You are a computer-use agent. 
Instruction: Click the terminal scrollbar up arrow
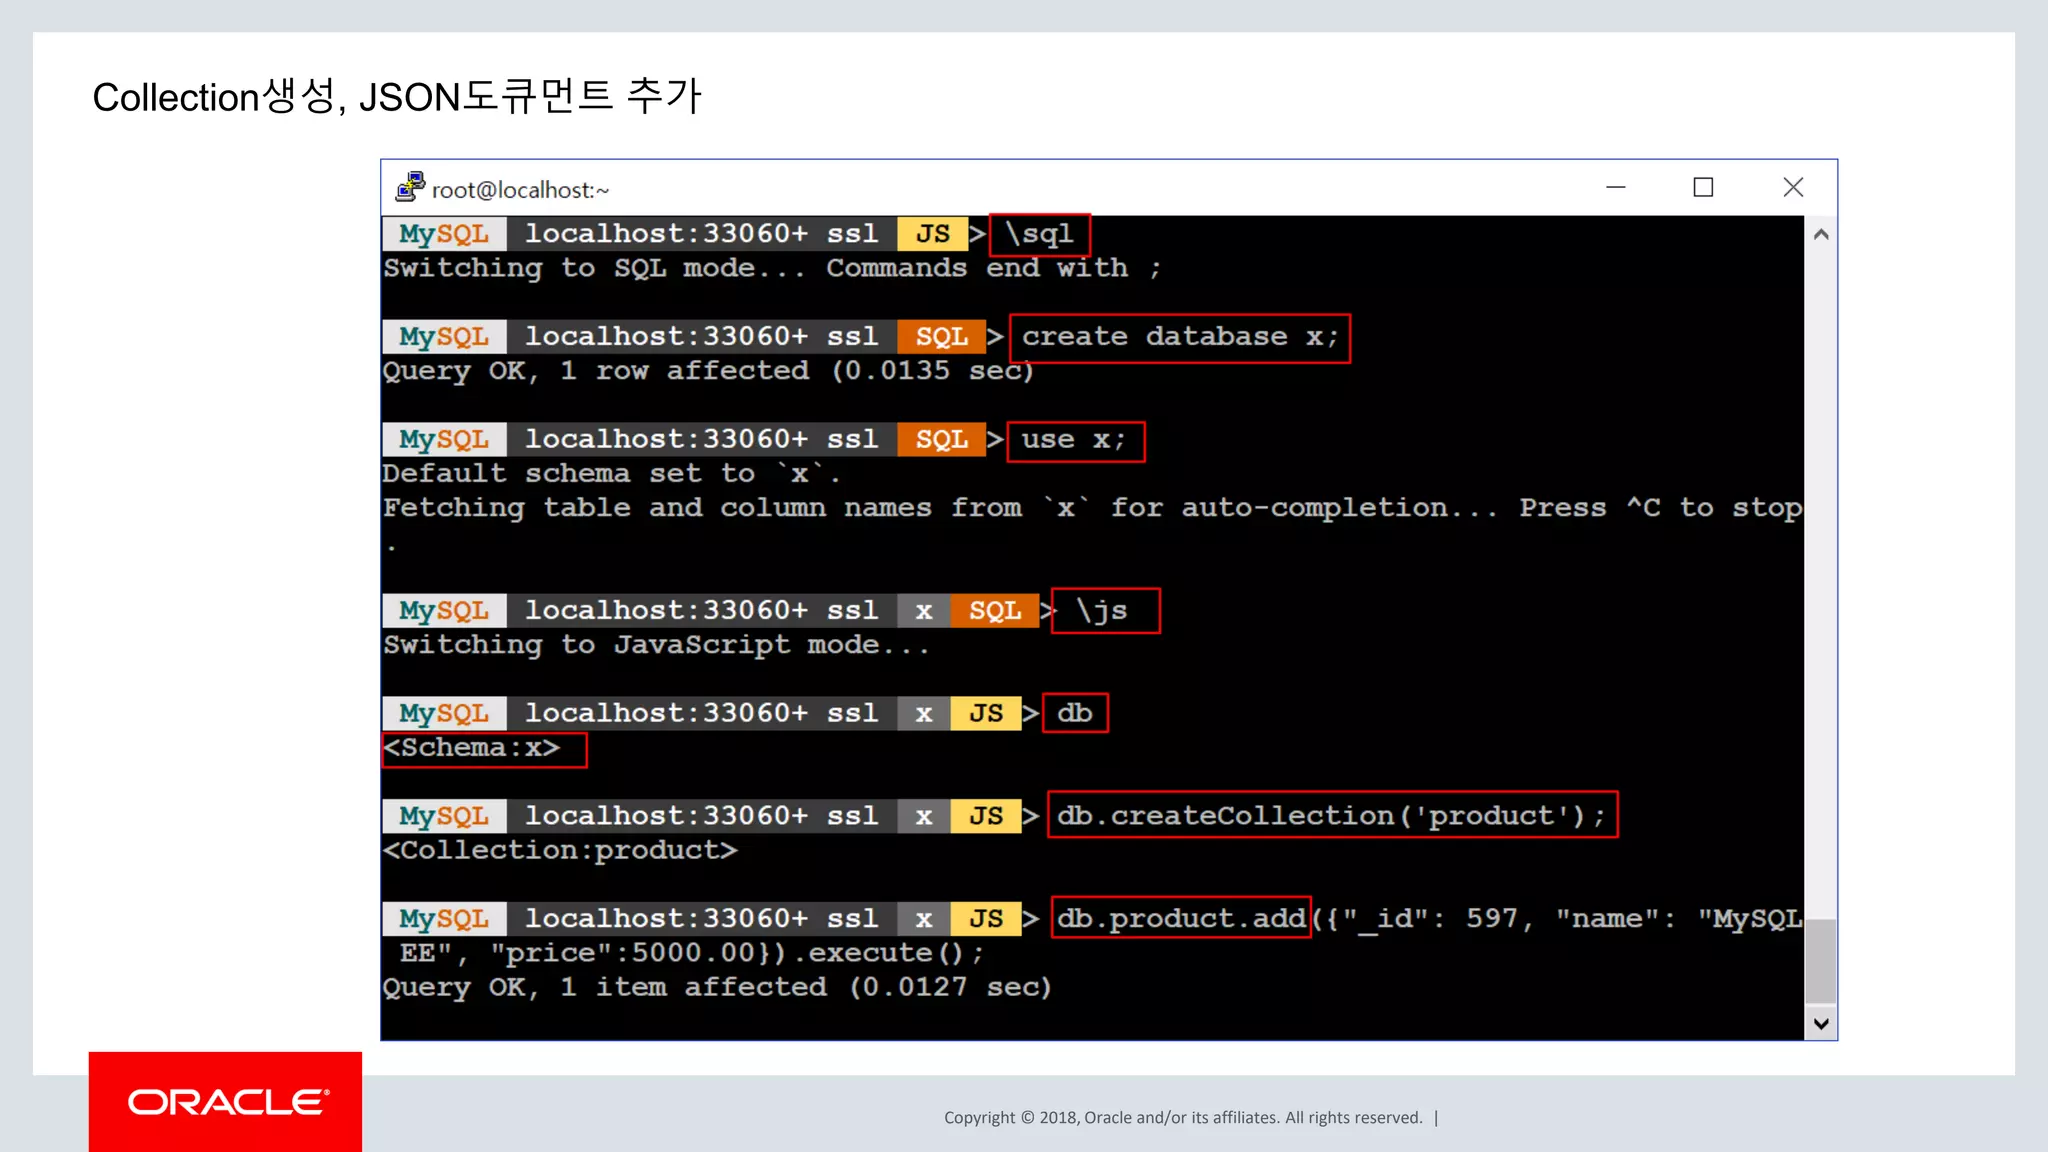coord(1821,234)
